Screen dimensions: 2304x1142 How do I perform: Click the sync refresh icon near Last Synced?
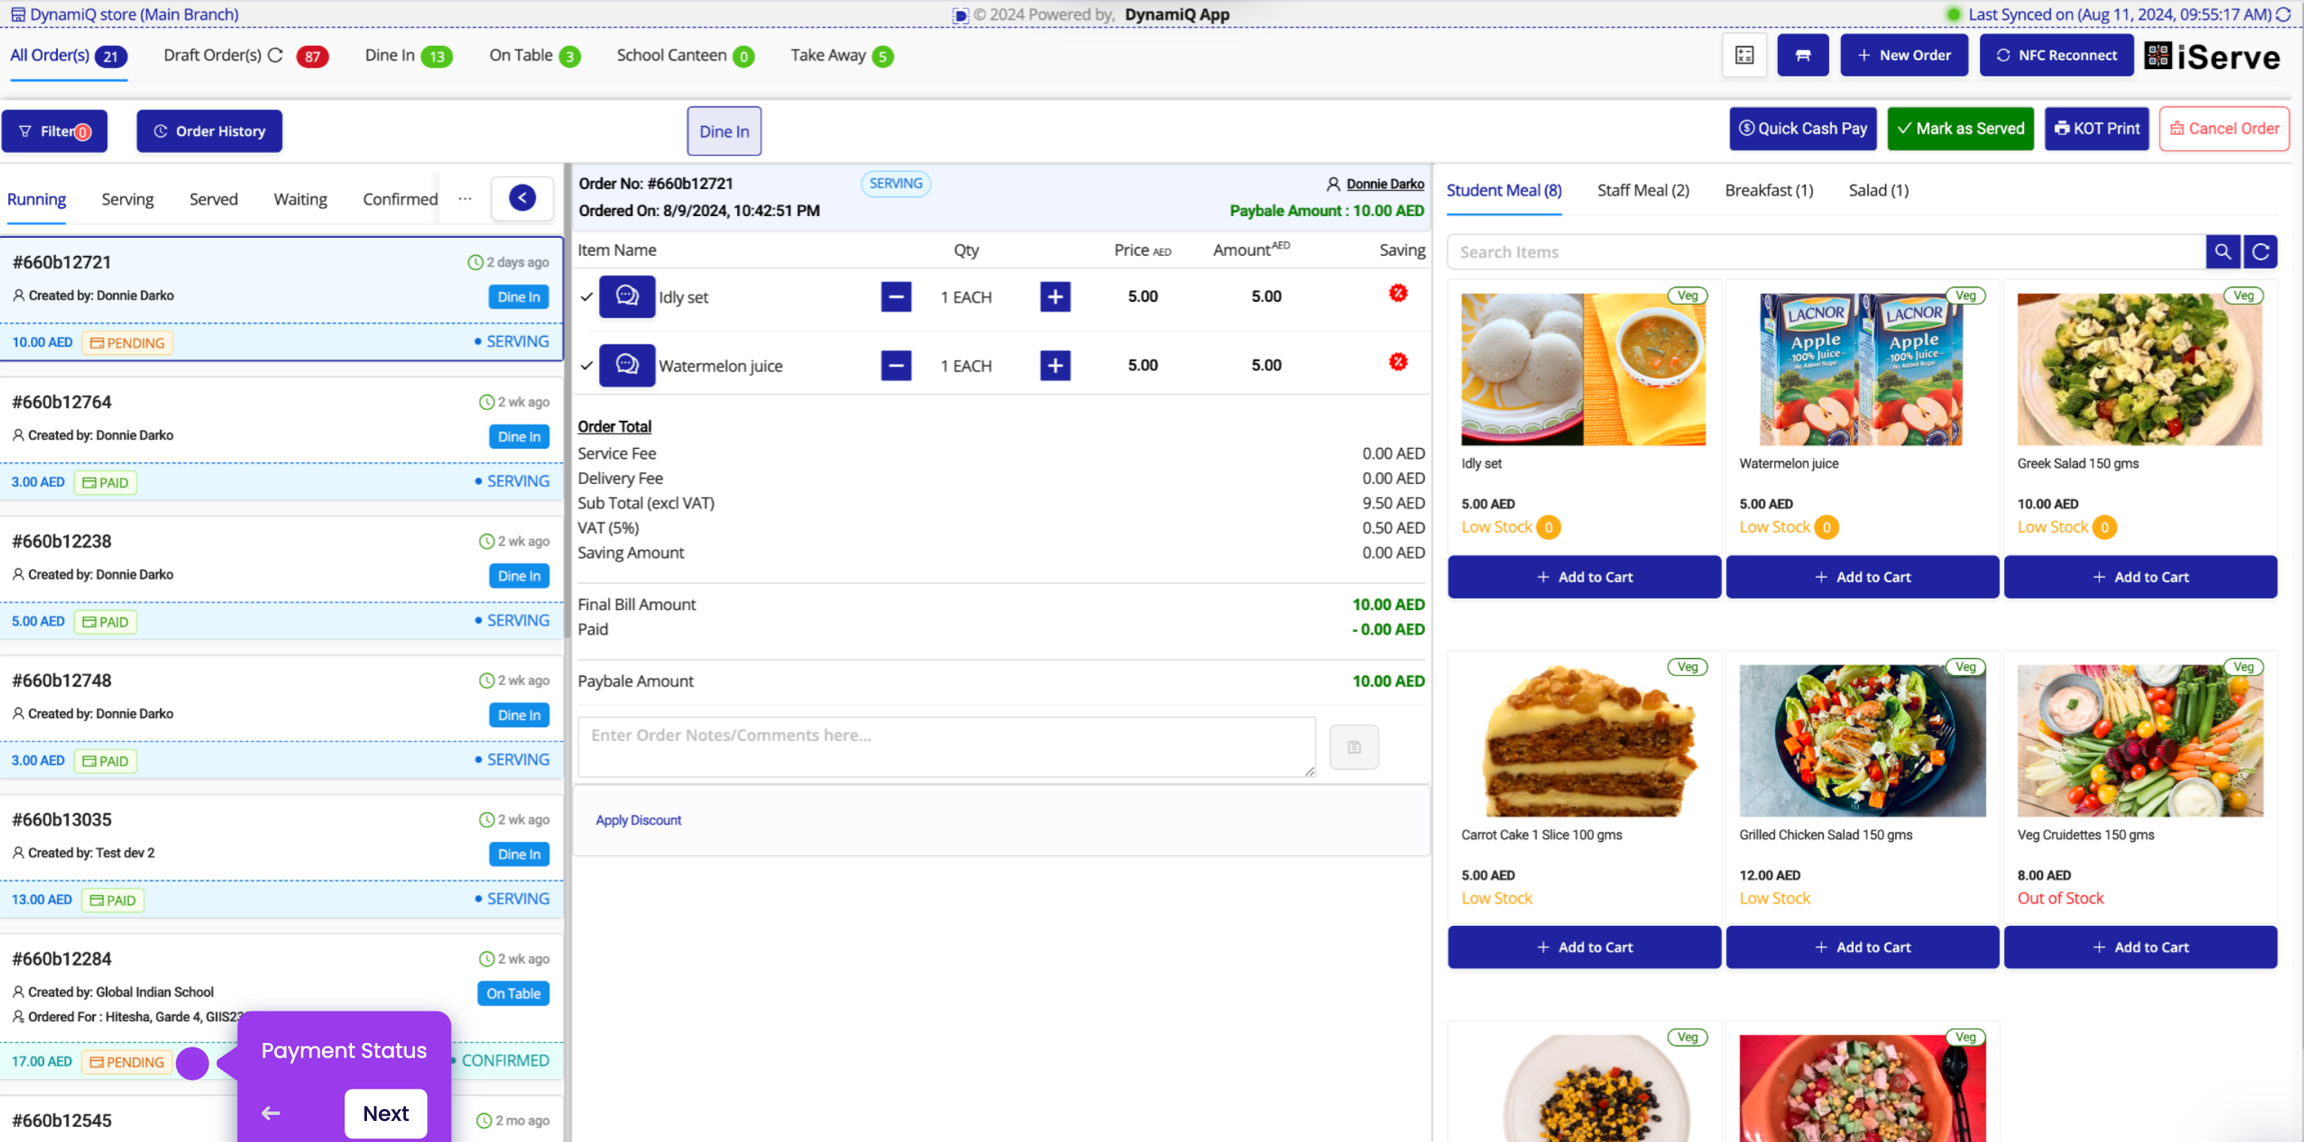click(2284, 14)
